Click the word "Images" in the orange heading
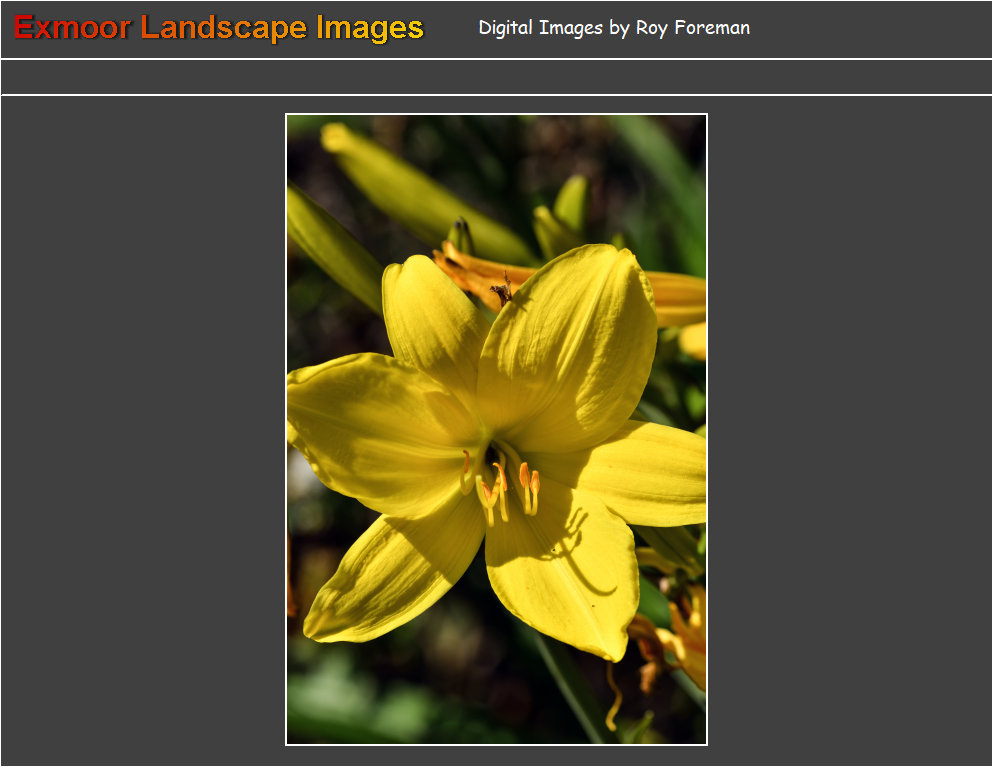Image resolution: width=993 pixels, height=767 pixels. point(369,28)
